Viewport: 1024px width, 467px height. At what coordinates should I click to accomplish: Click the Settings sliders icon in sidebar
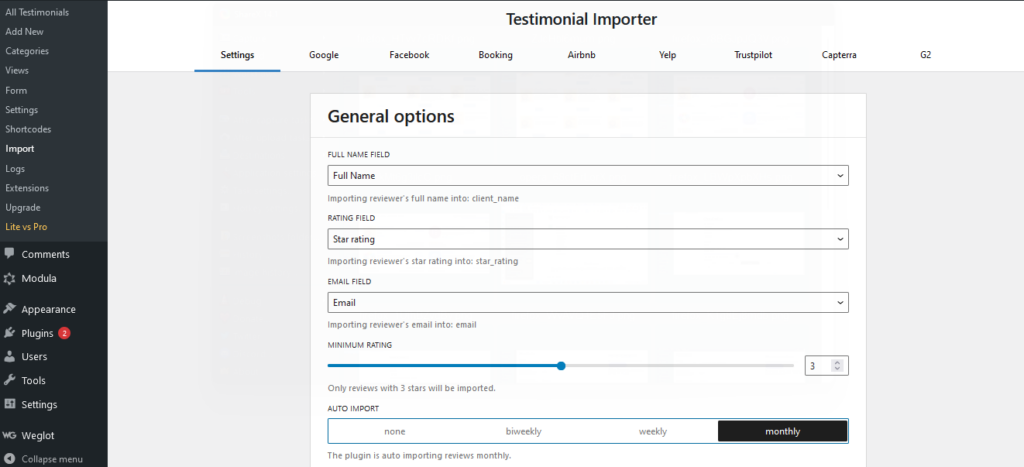click(9, 404)
